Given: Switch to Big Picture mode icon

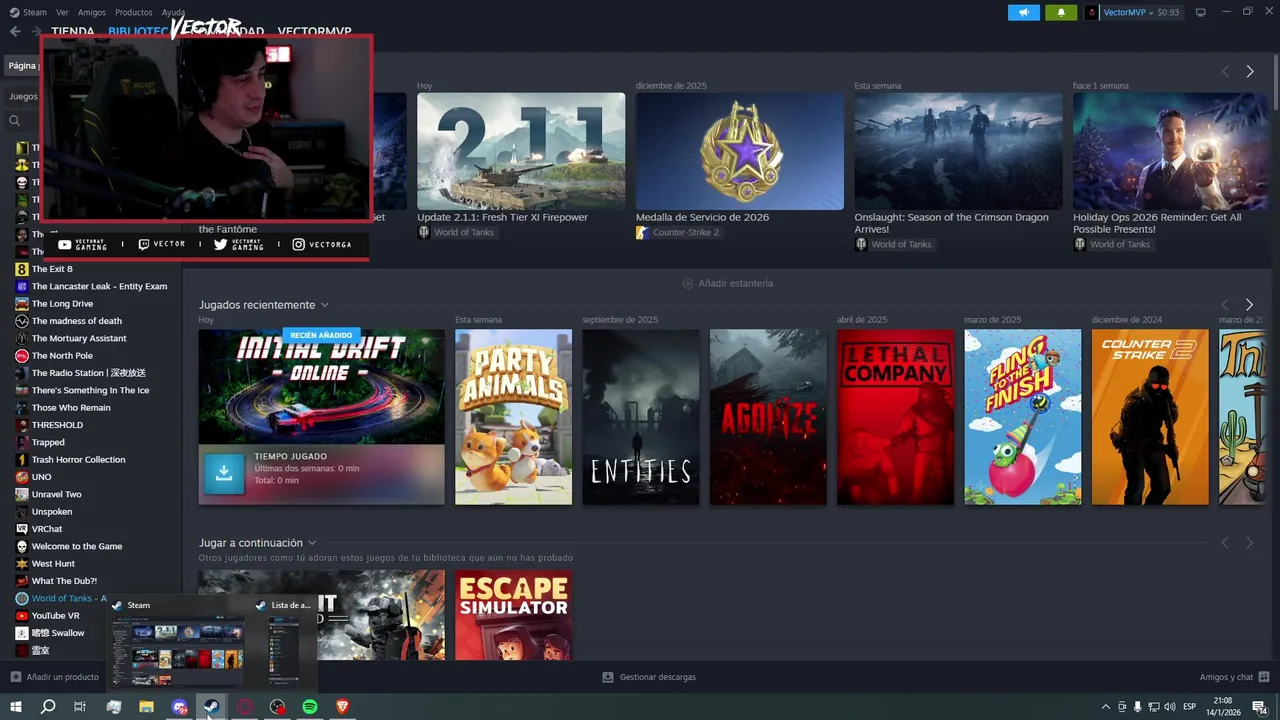Looking at the screenshot, I should 1201,12.
